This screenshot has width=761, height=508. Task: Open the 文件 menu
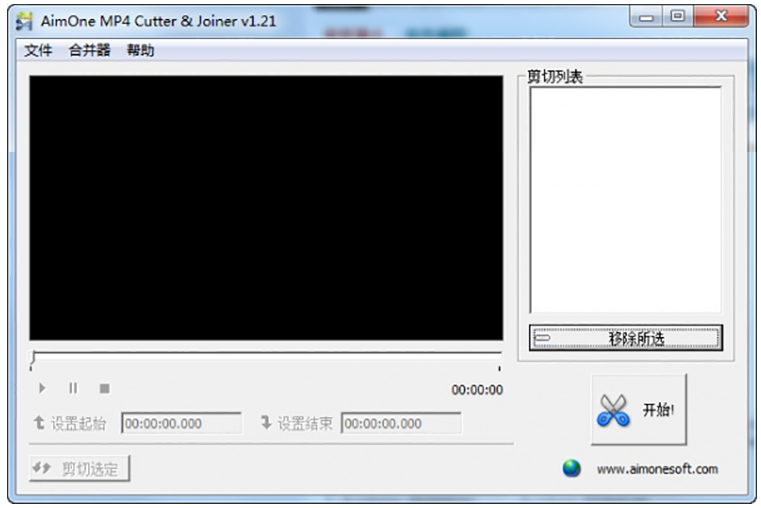[38, 51]
